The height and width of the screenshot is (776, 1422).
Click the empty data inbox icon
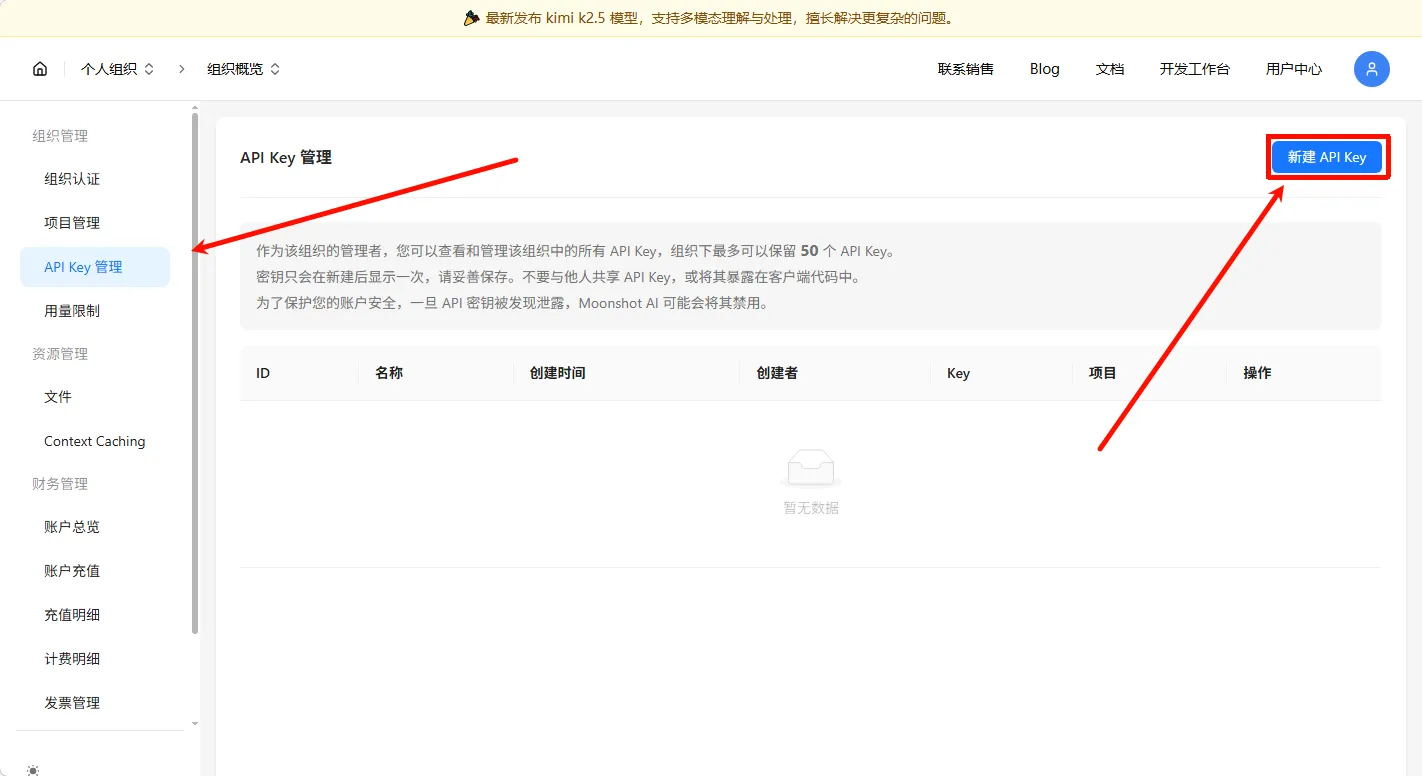(810, 469)
